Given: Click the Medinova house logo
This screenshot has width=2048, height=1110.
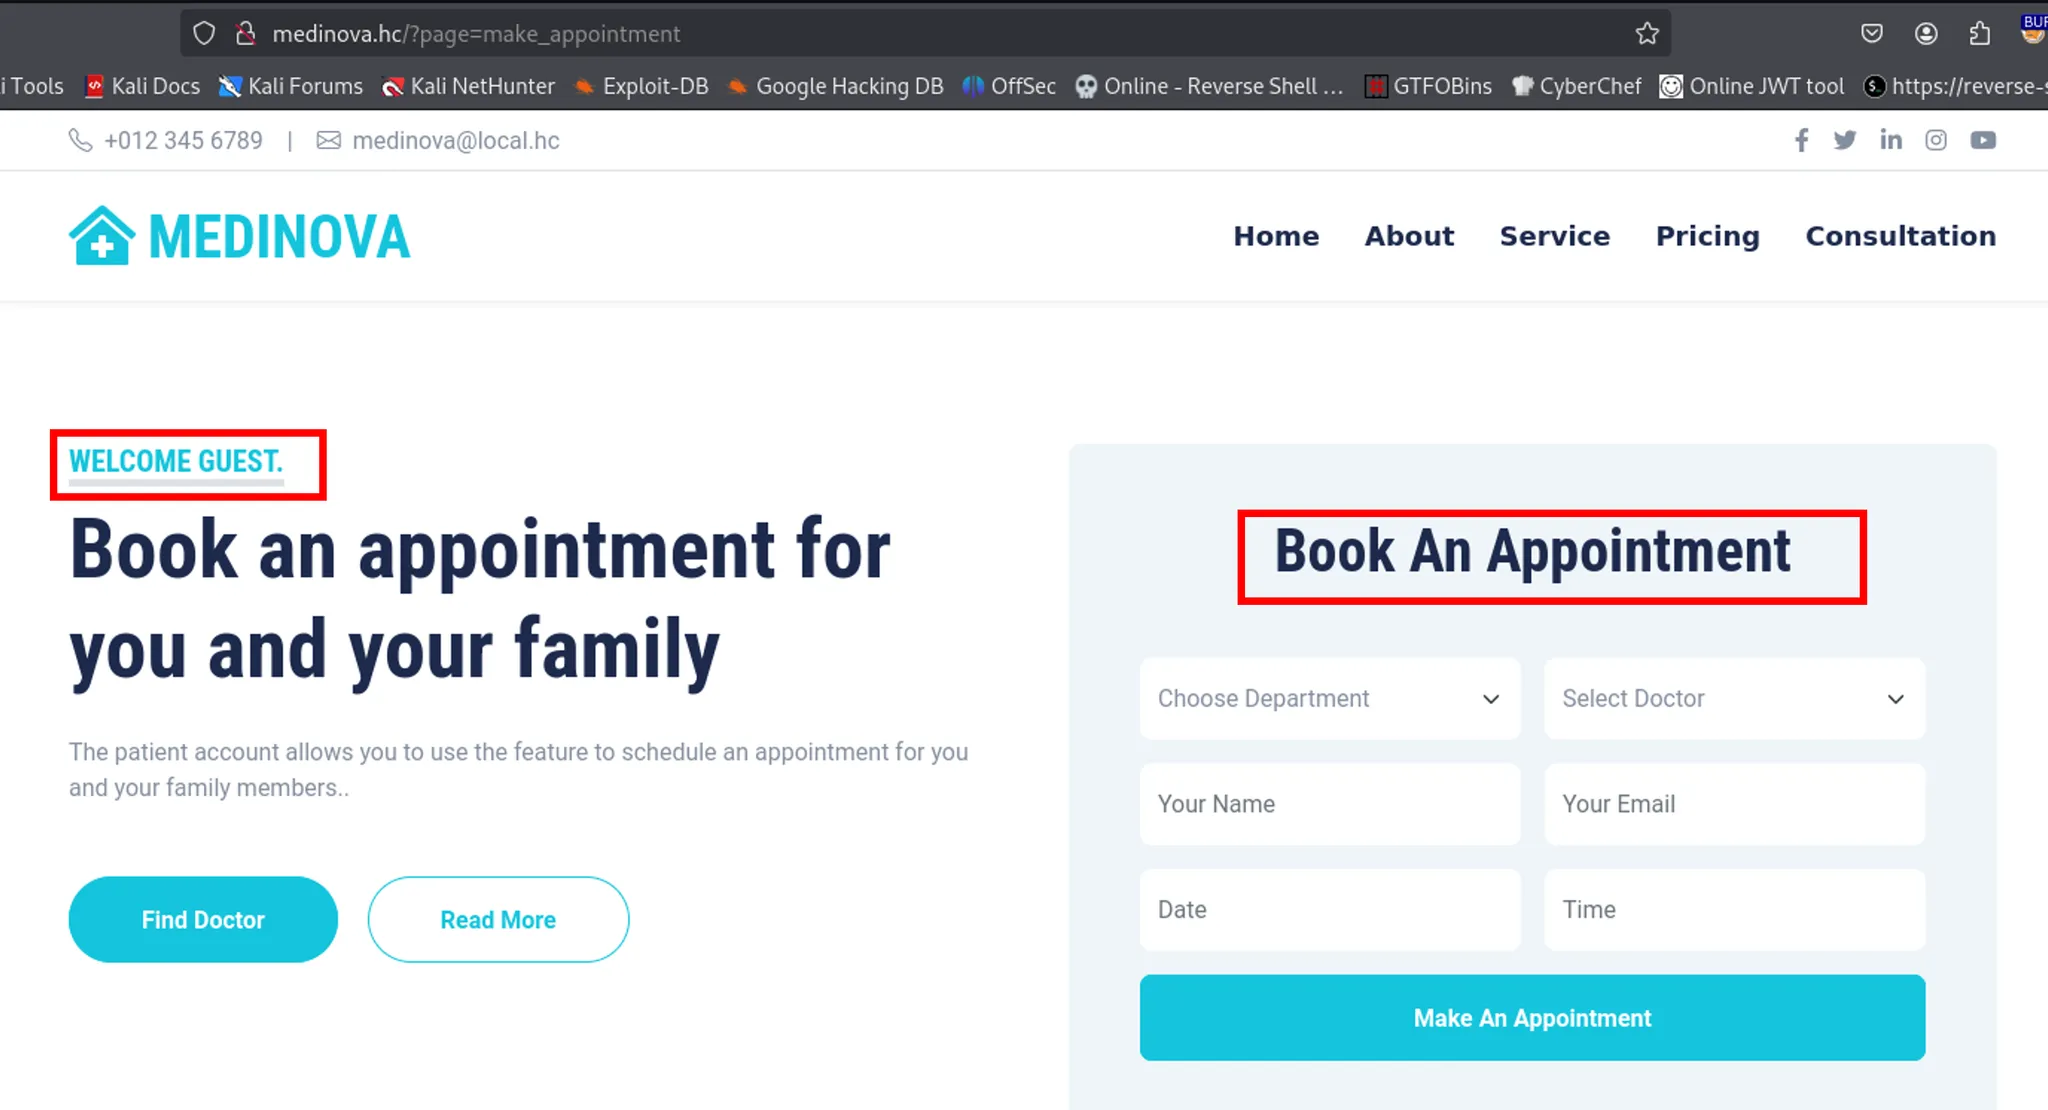Looking at the screenshot, I should pyautogui.click(x=102, y=236).
